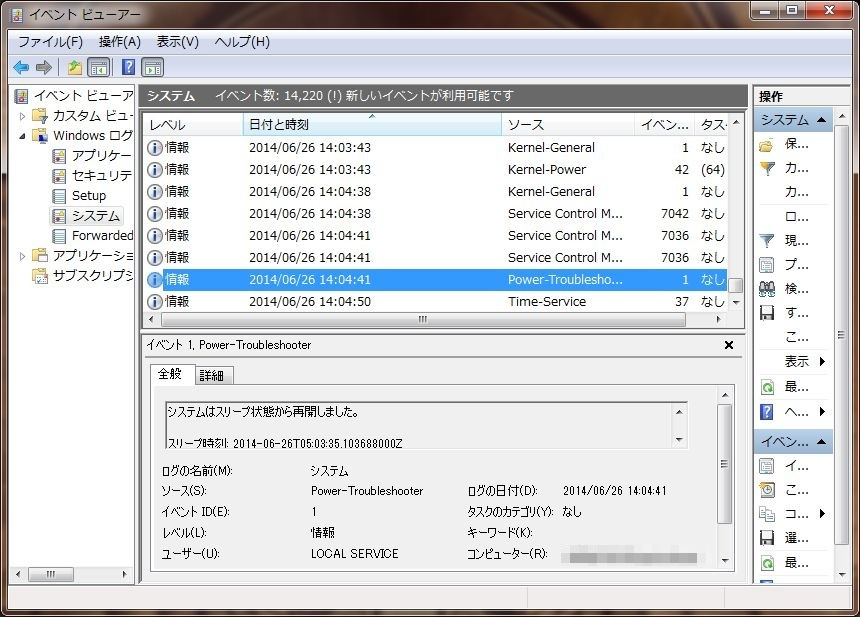This screenshot has height=617, width=860.
Task: Toggle the show/hide action pane icon
Action: pos(153,67)
